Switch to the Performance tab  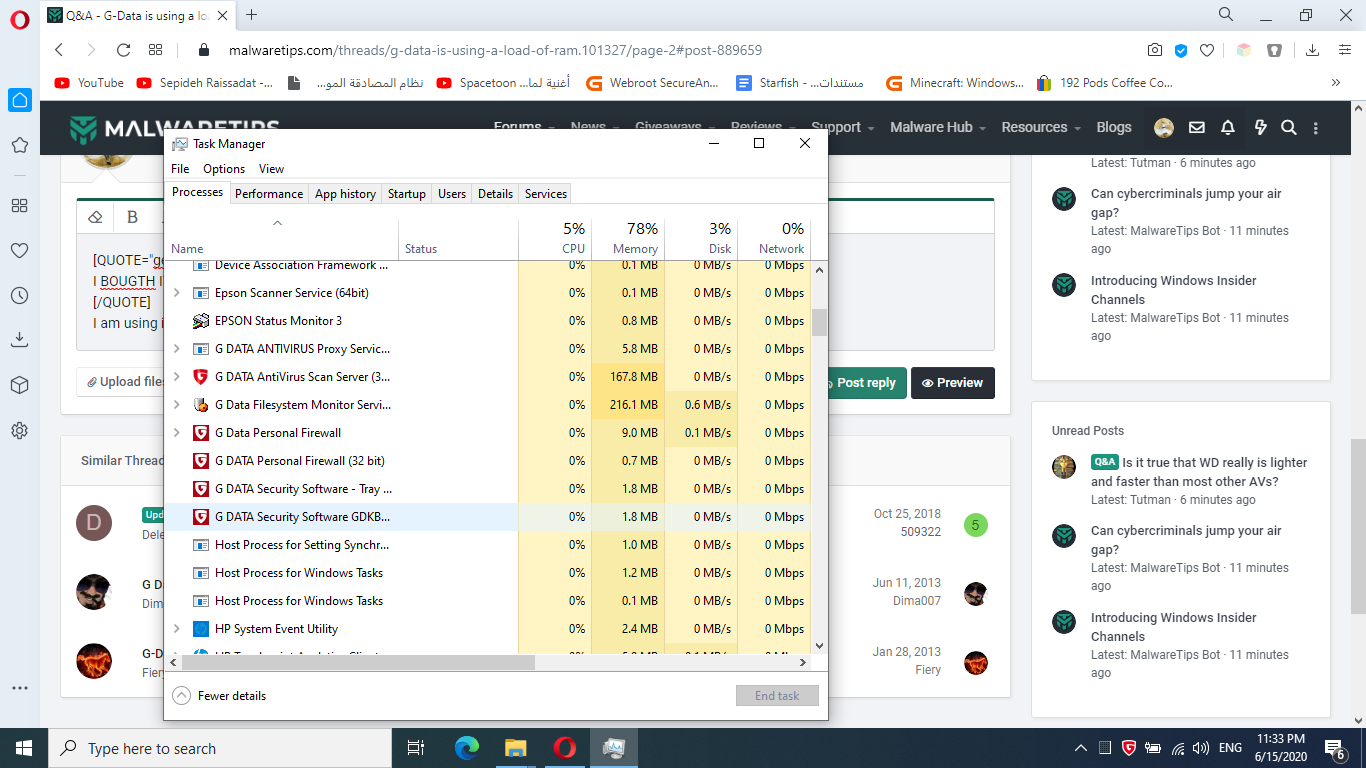pyautogui.click(x=269, y=194)
